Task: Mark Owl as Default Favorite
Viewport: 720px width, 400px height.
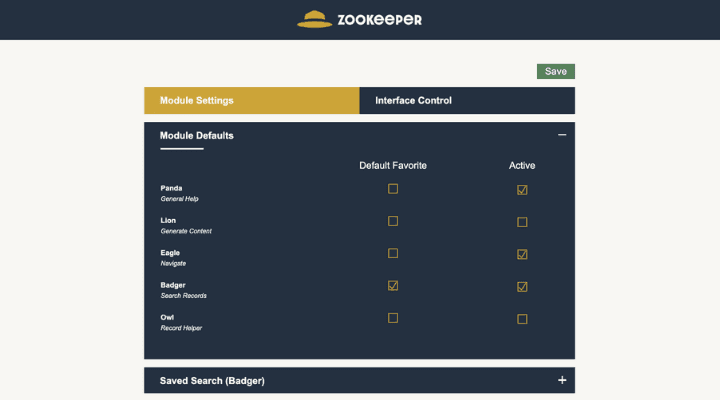Action: coord(393,318)
